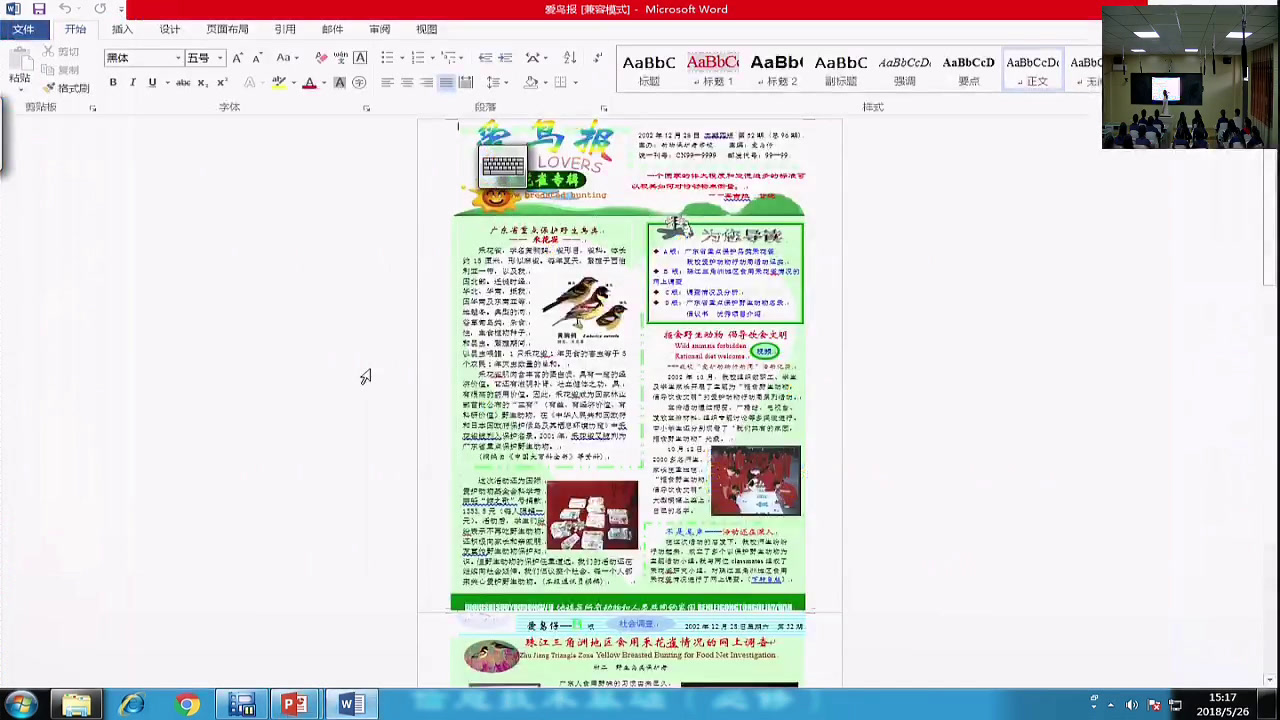This screenshot has height=720, width=1280.
Task: Increase the paragraph indent
Action: 505,58
